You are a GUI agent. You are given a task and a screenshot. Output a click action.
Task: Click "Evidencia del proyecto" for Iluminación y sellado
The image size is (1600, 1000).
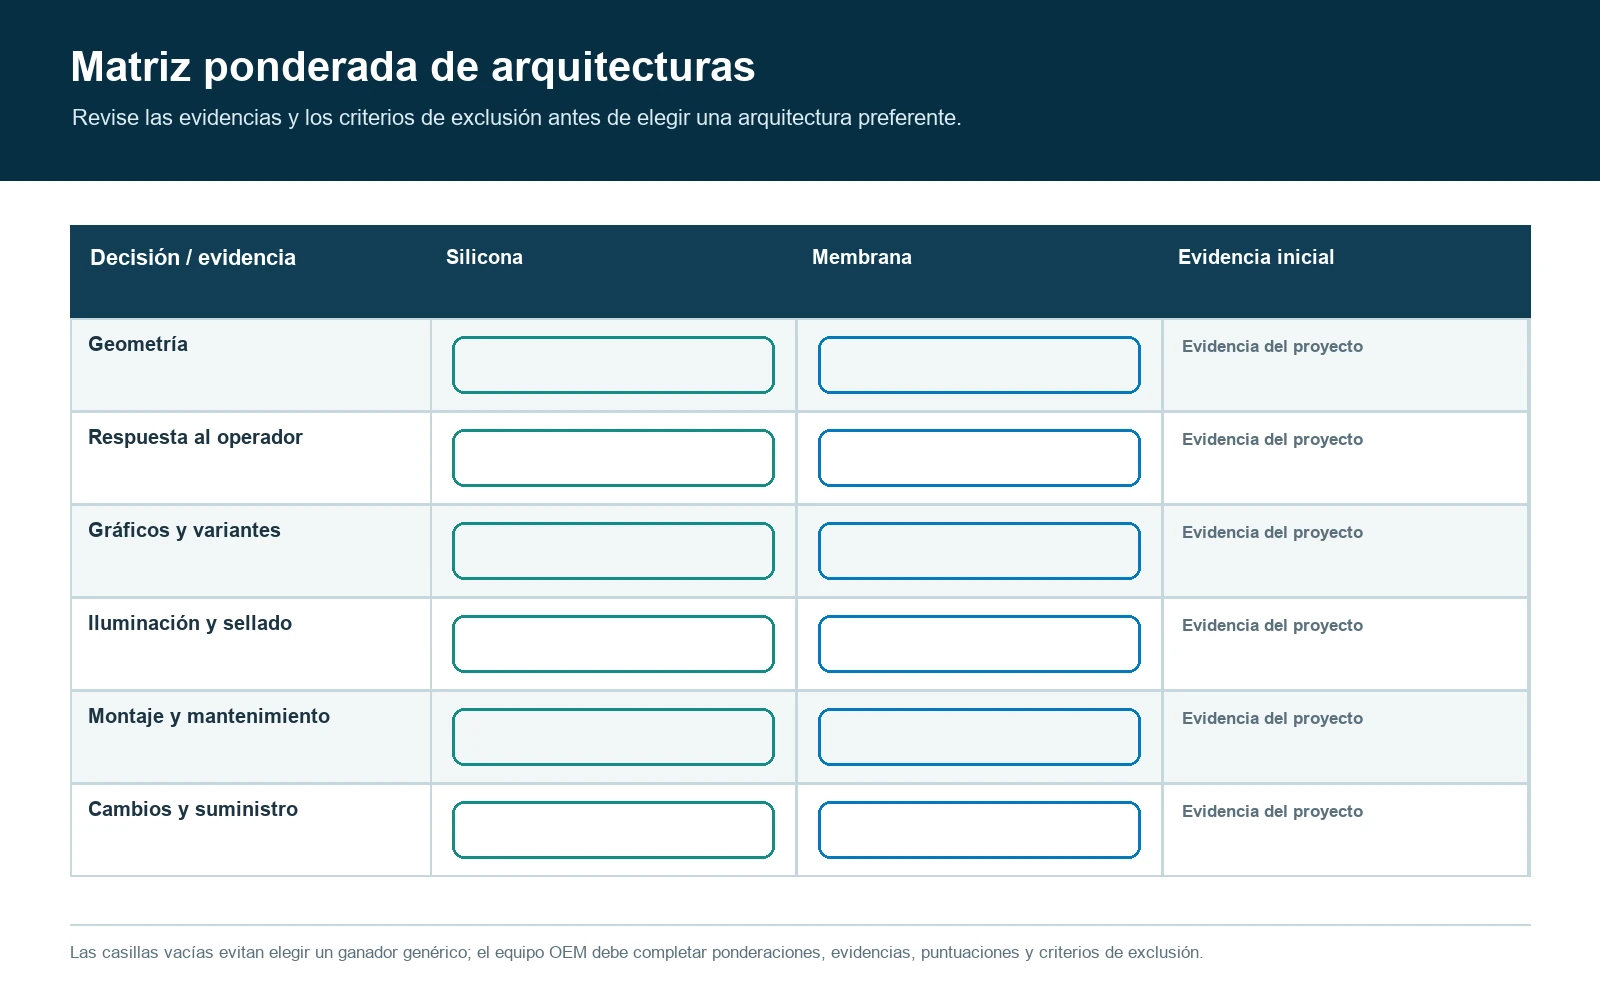1272,625
